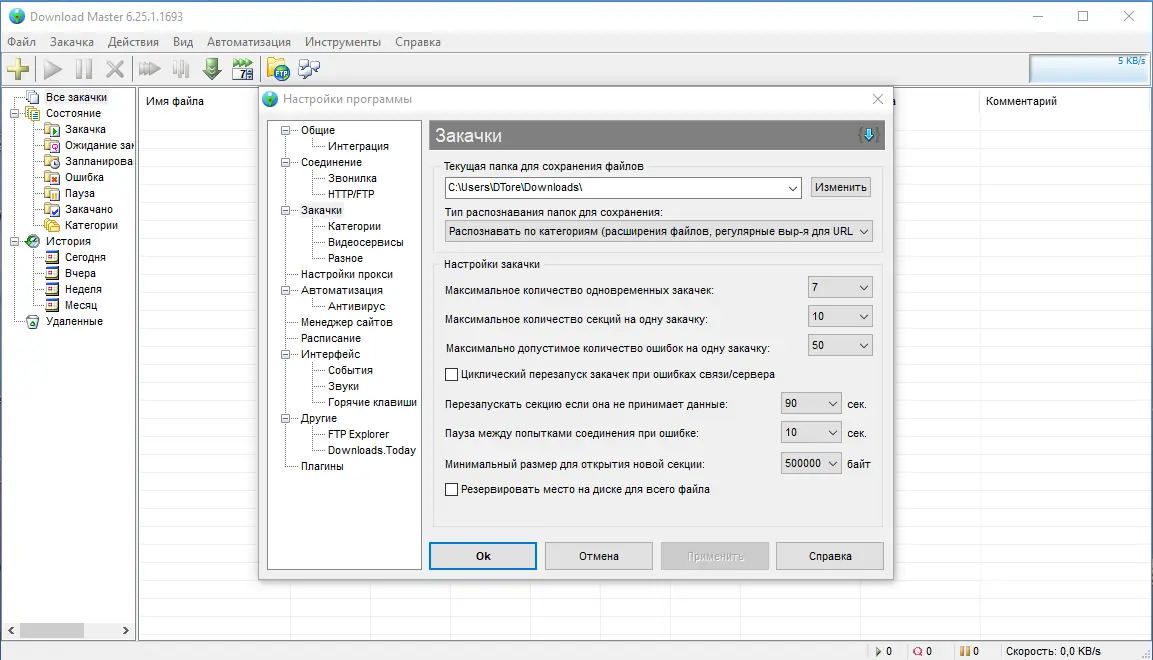Click the active downloads icon in status bar

point(878,651)
